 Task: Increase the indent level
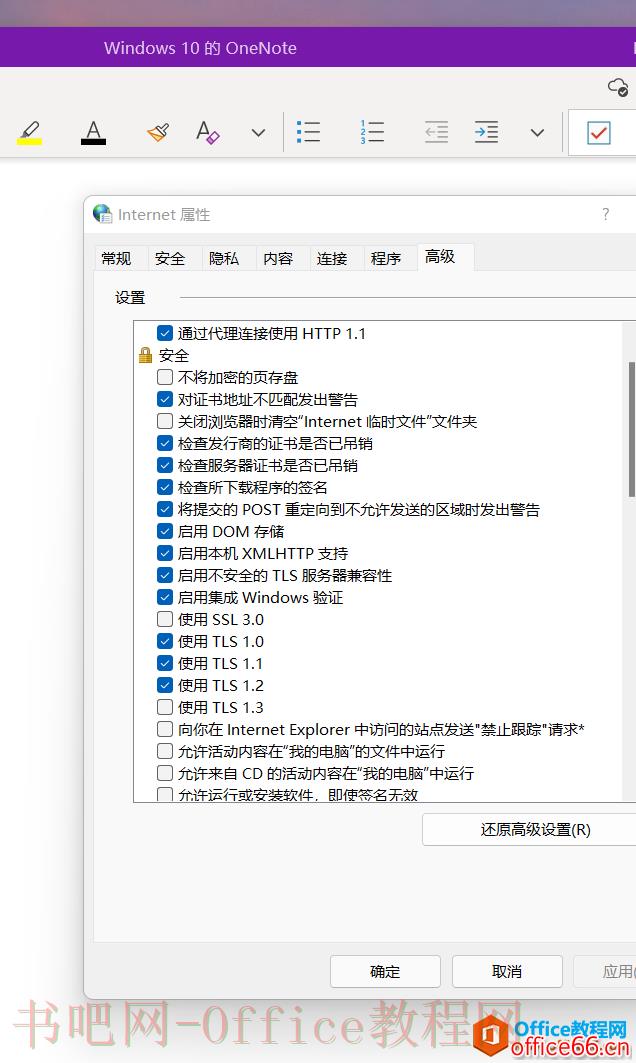[486, 132]
